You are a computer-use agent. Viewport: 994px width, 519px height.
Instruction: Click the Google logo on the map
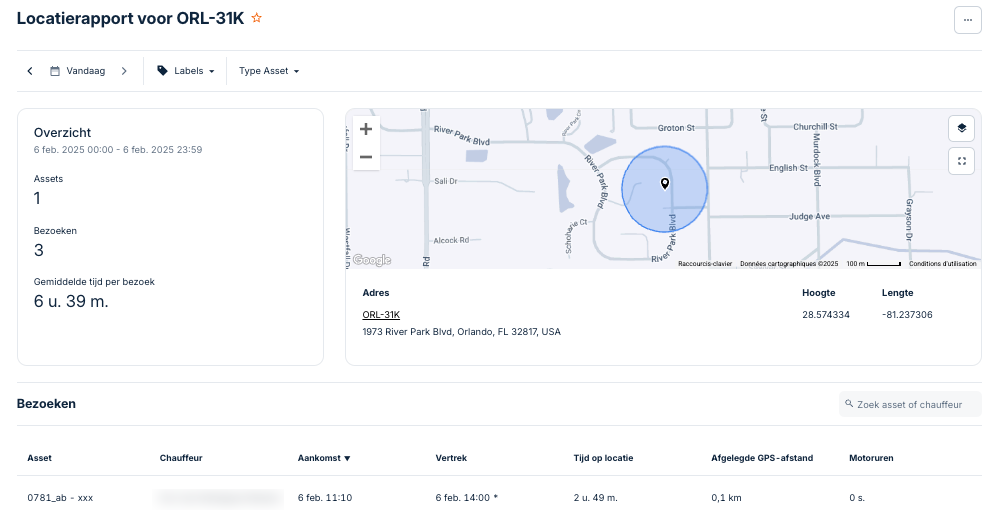click(372, 260)
